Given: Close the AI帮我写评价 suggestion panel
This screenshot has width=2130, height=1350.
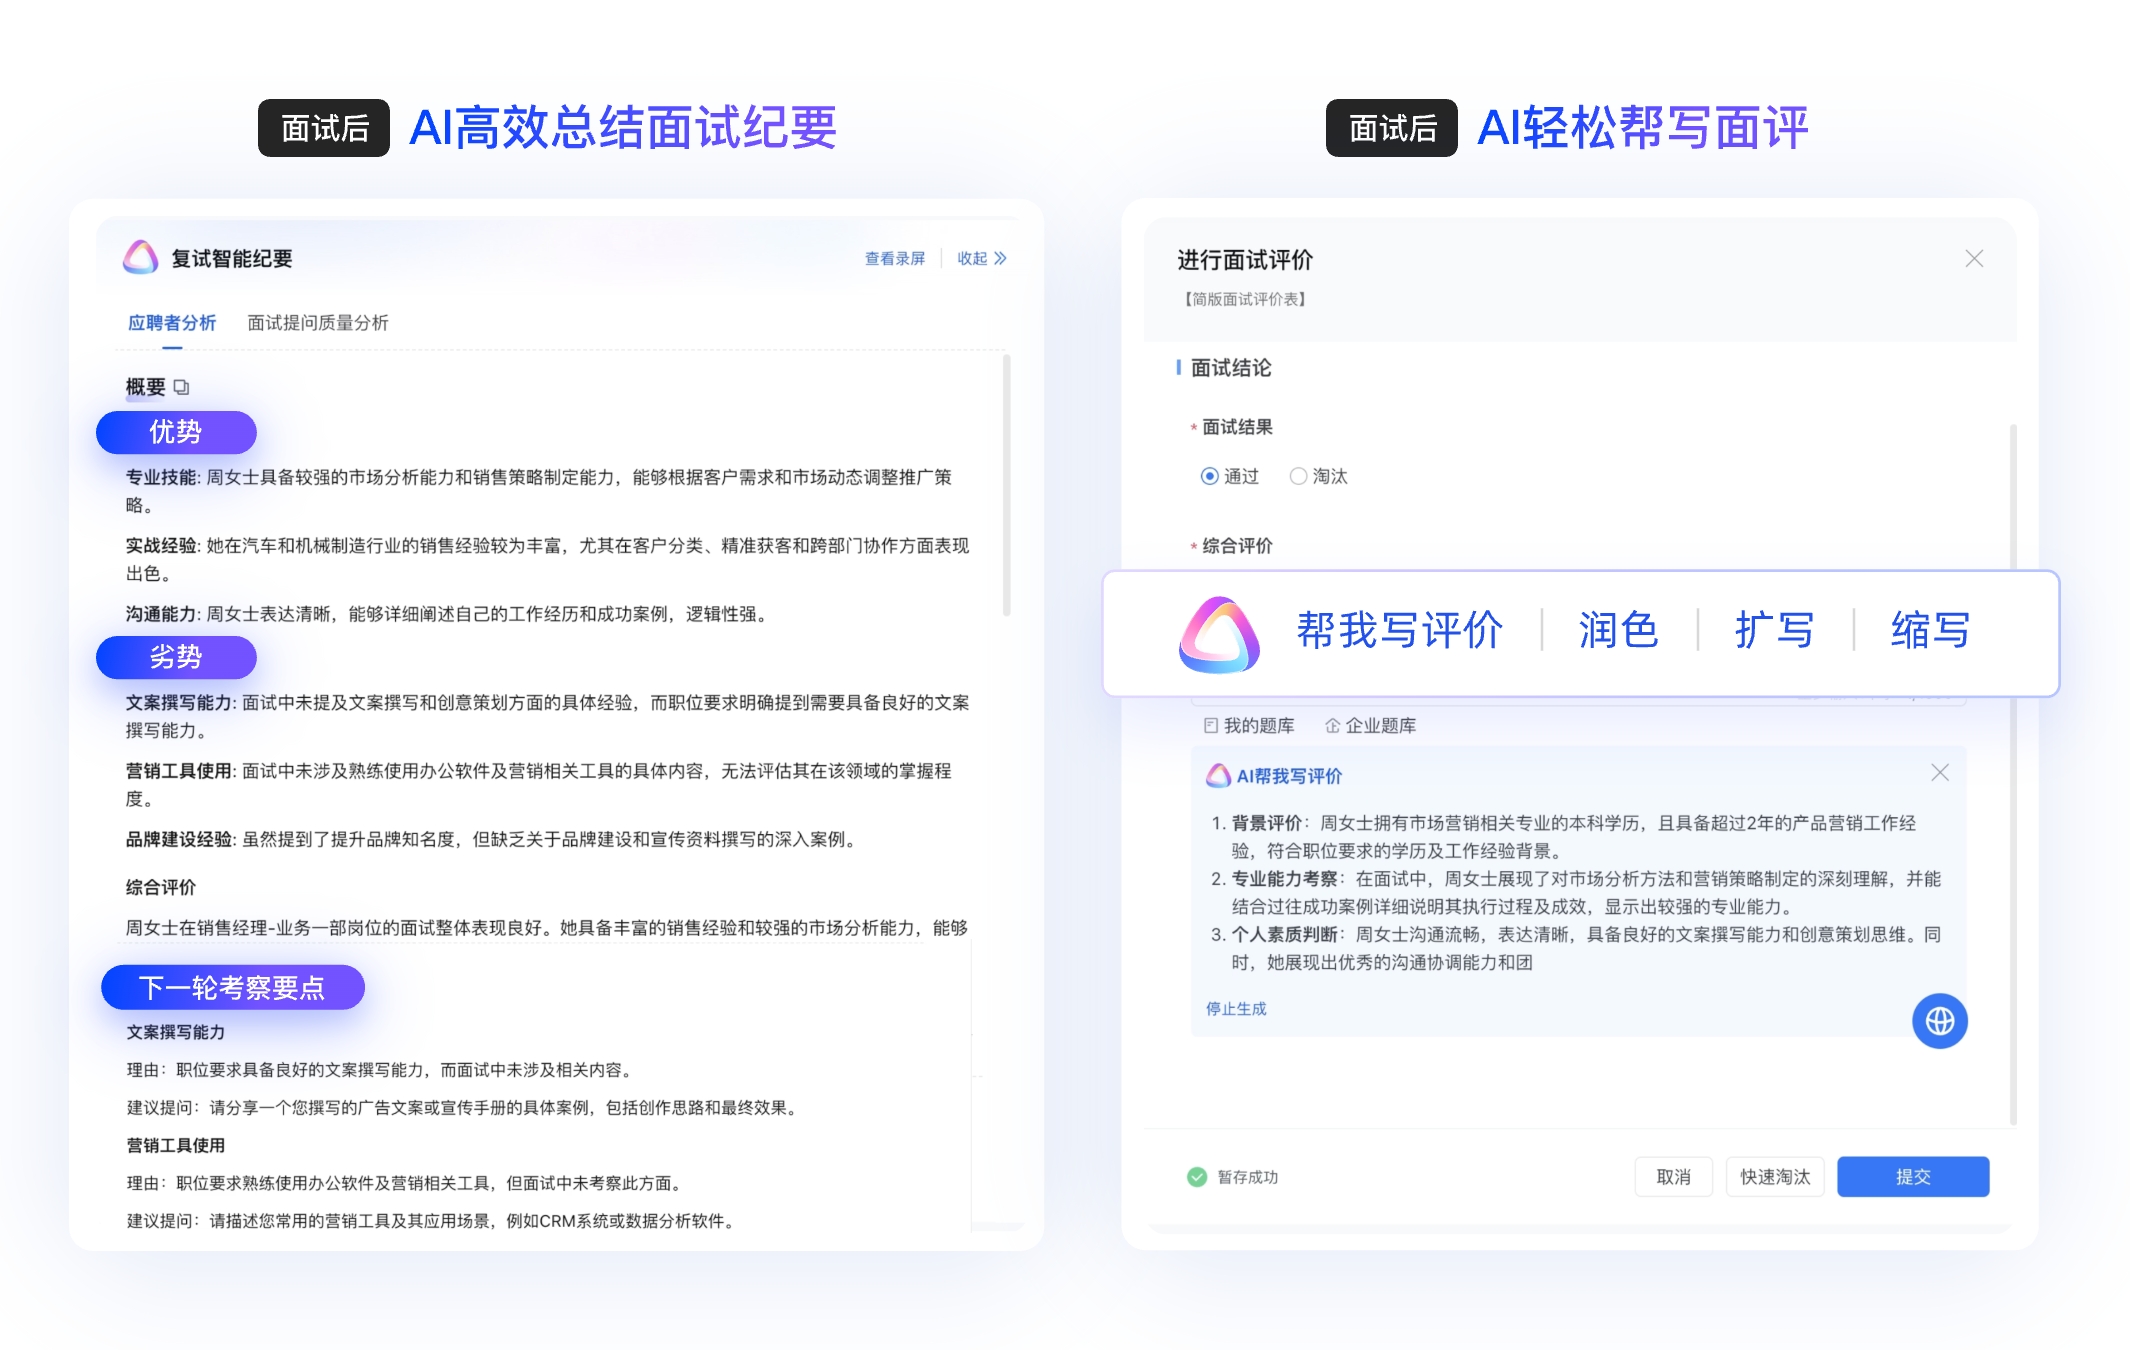Looking at the screenshot, I should point(1939,773).
